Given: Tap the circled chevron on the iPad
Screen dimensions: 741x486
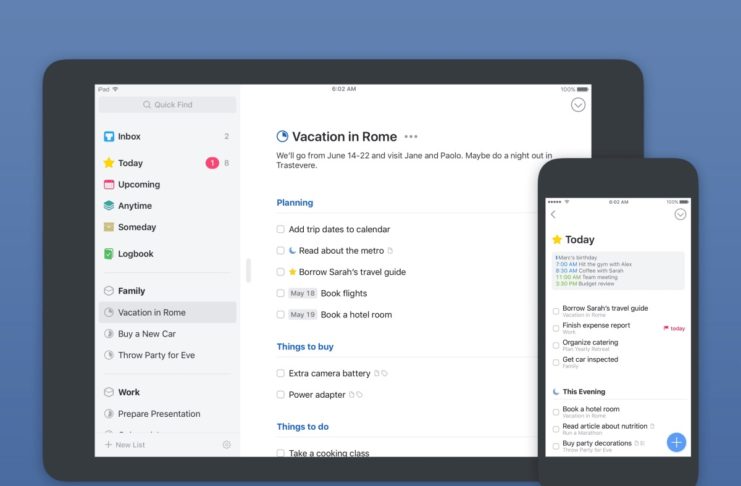Looking at the screenshot, I should pos(578,104).
